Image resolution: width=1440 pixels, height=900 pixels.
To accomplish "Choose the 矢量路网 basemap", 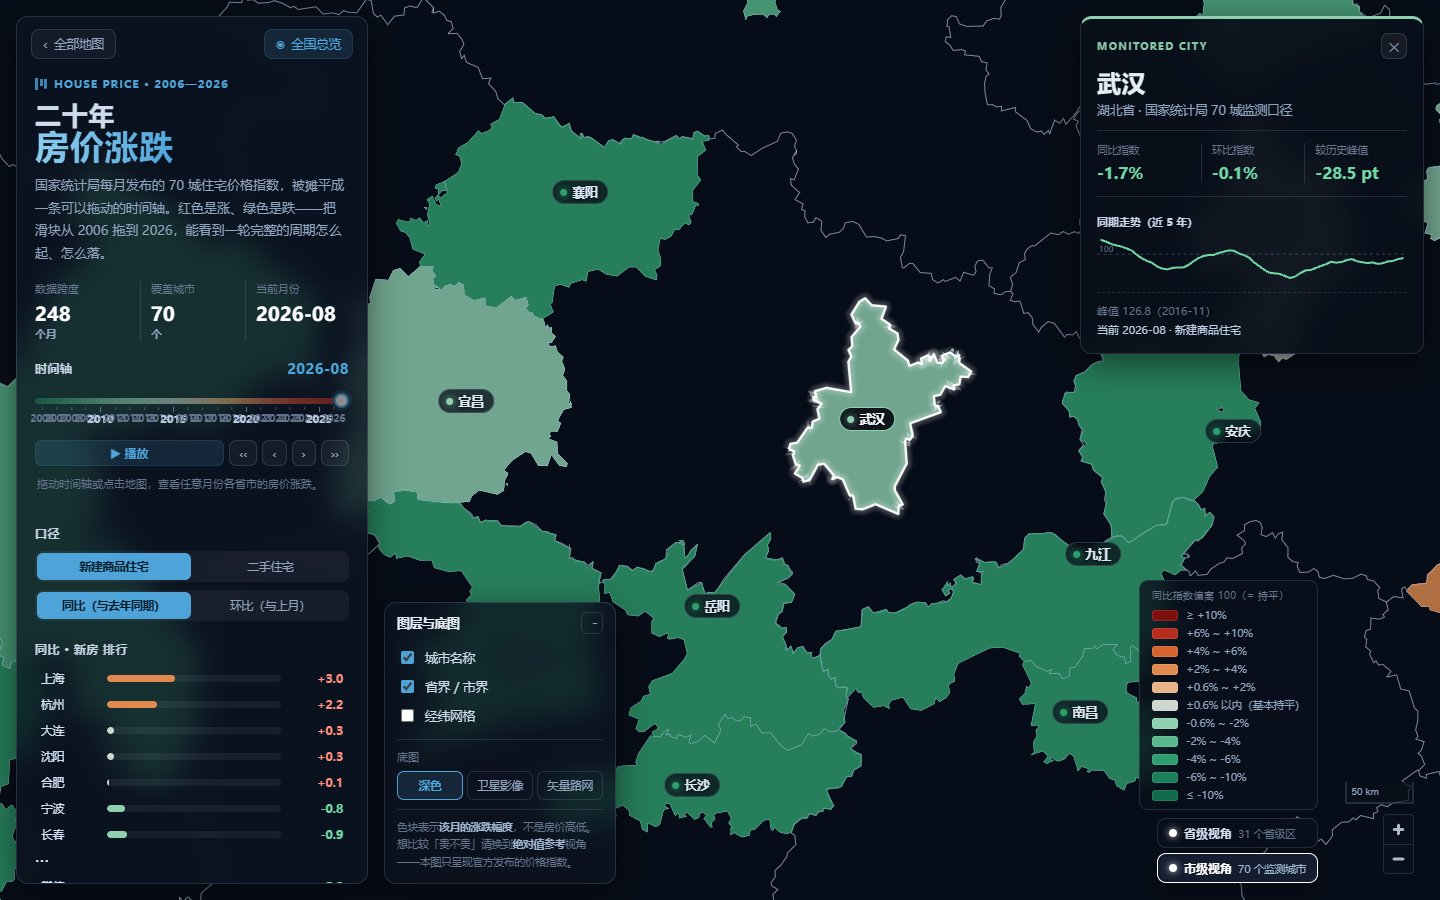I will (570, 785).
